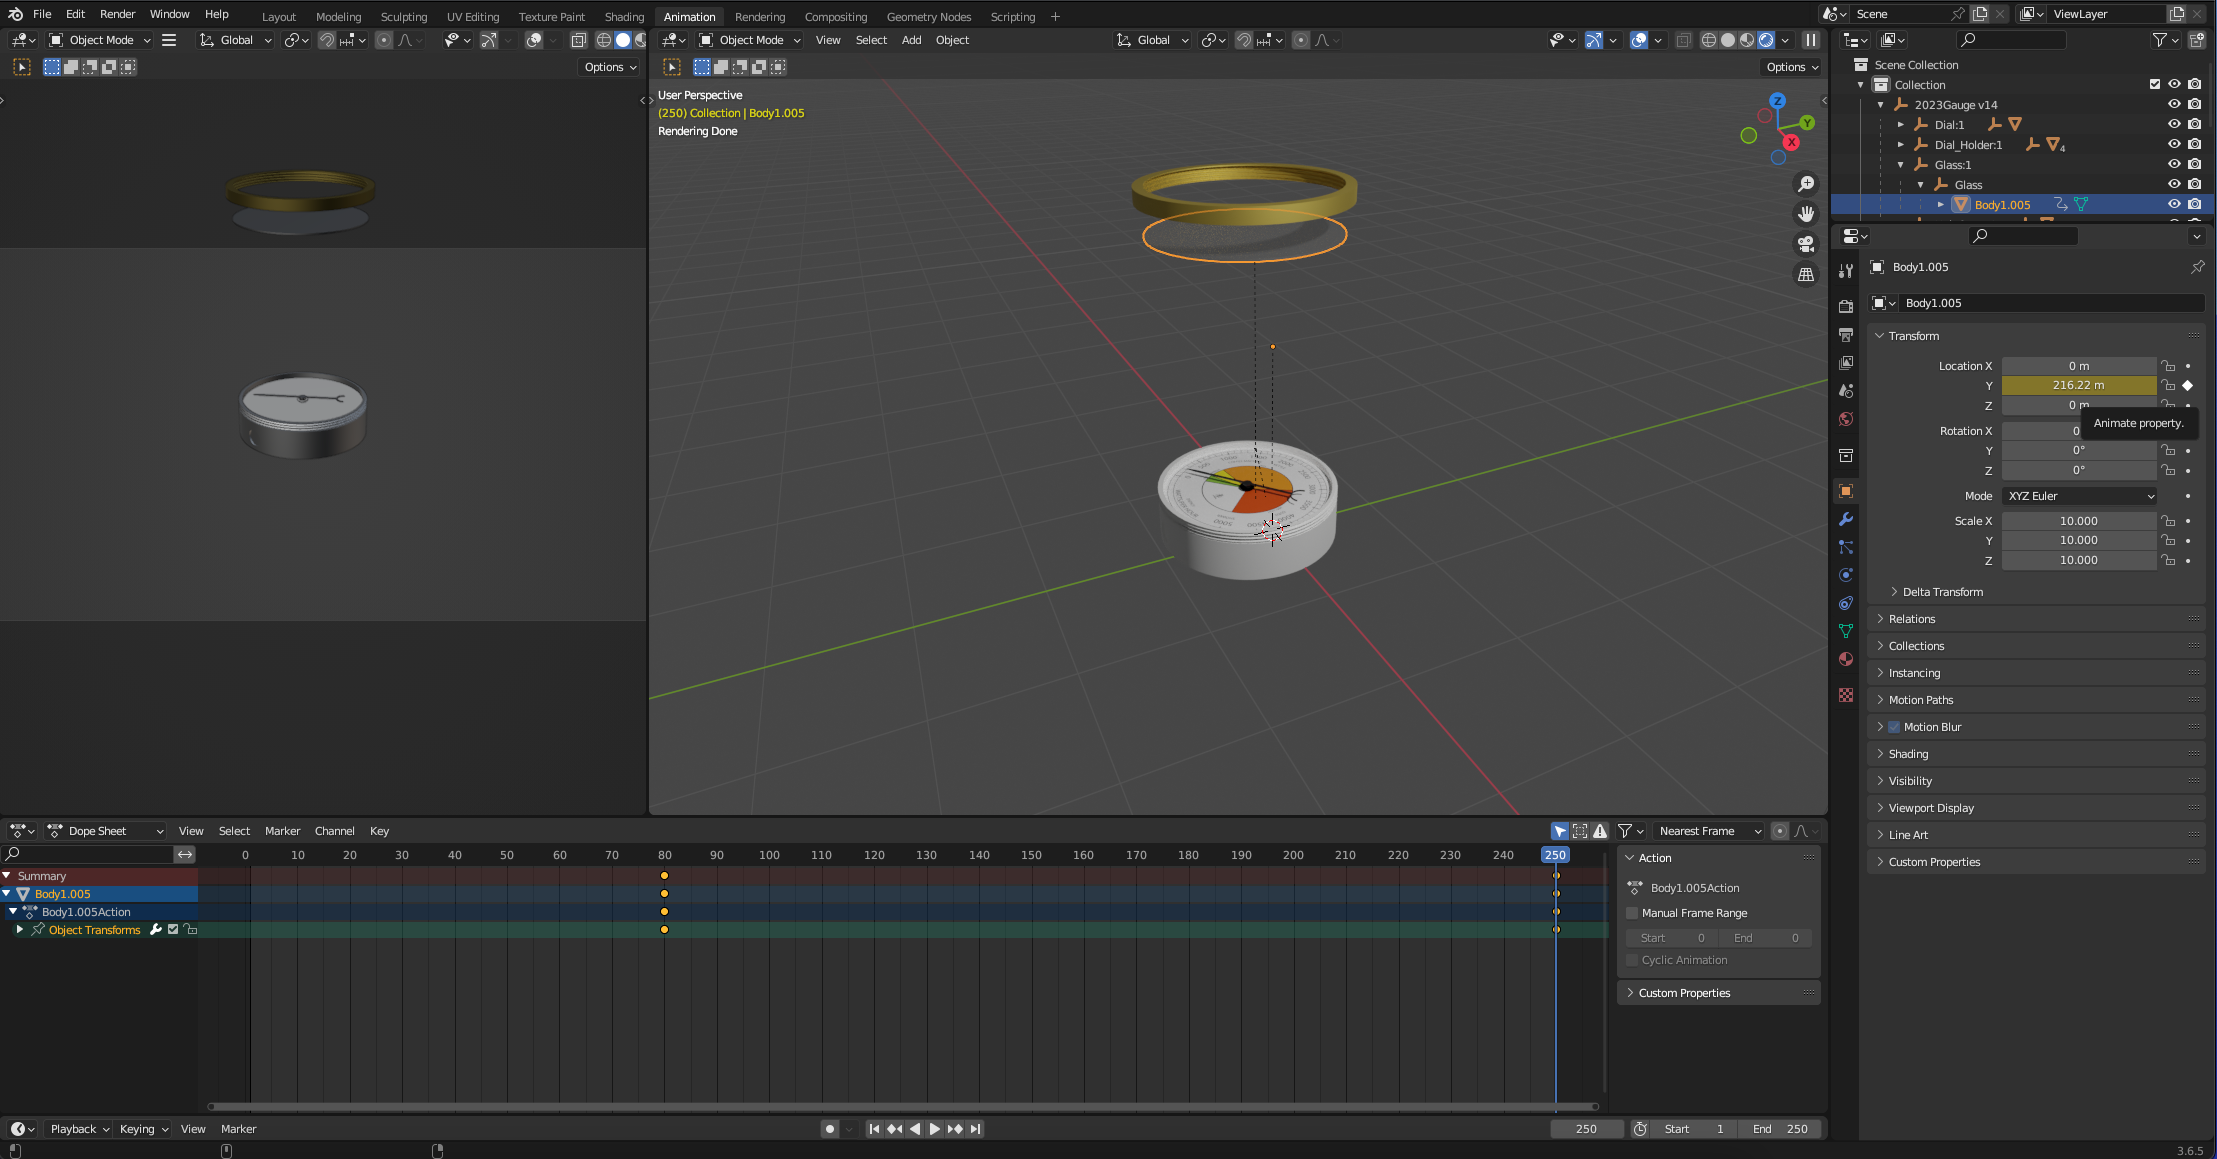Image resolution: width=2217 pixels, height=1159 pixels.
Task: Lock the Location X property
Action: (2168, 366)
